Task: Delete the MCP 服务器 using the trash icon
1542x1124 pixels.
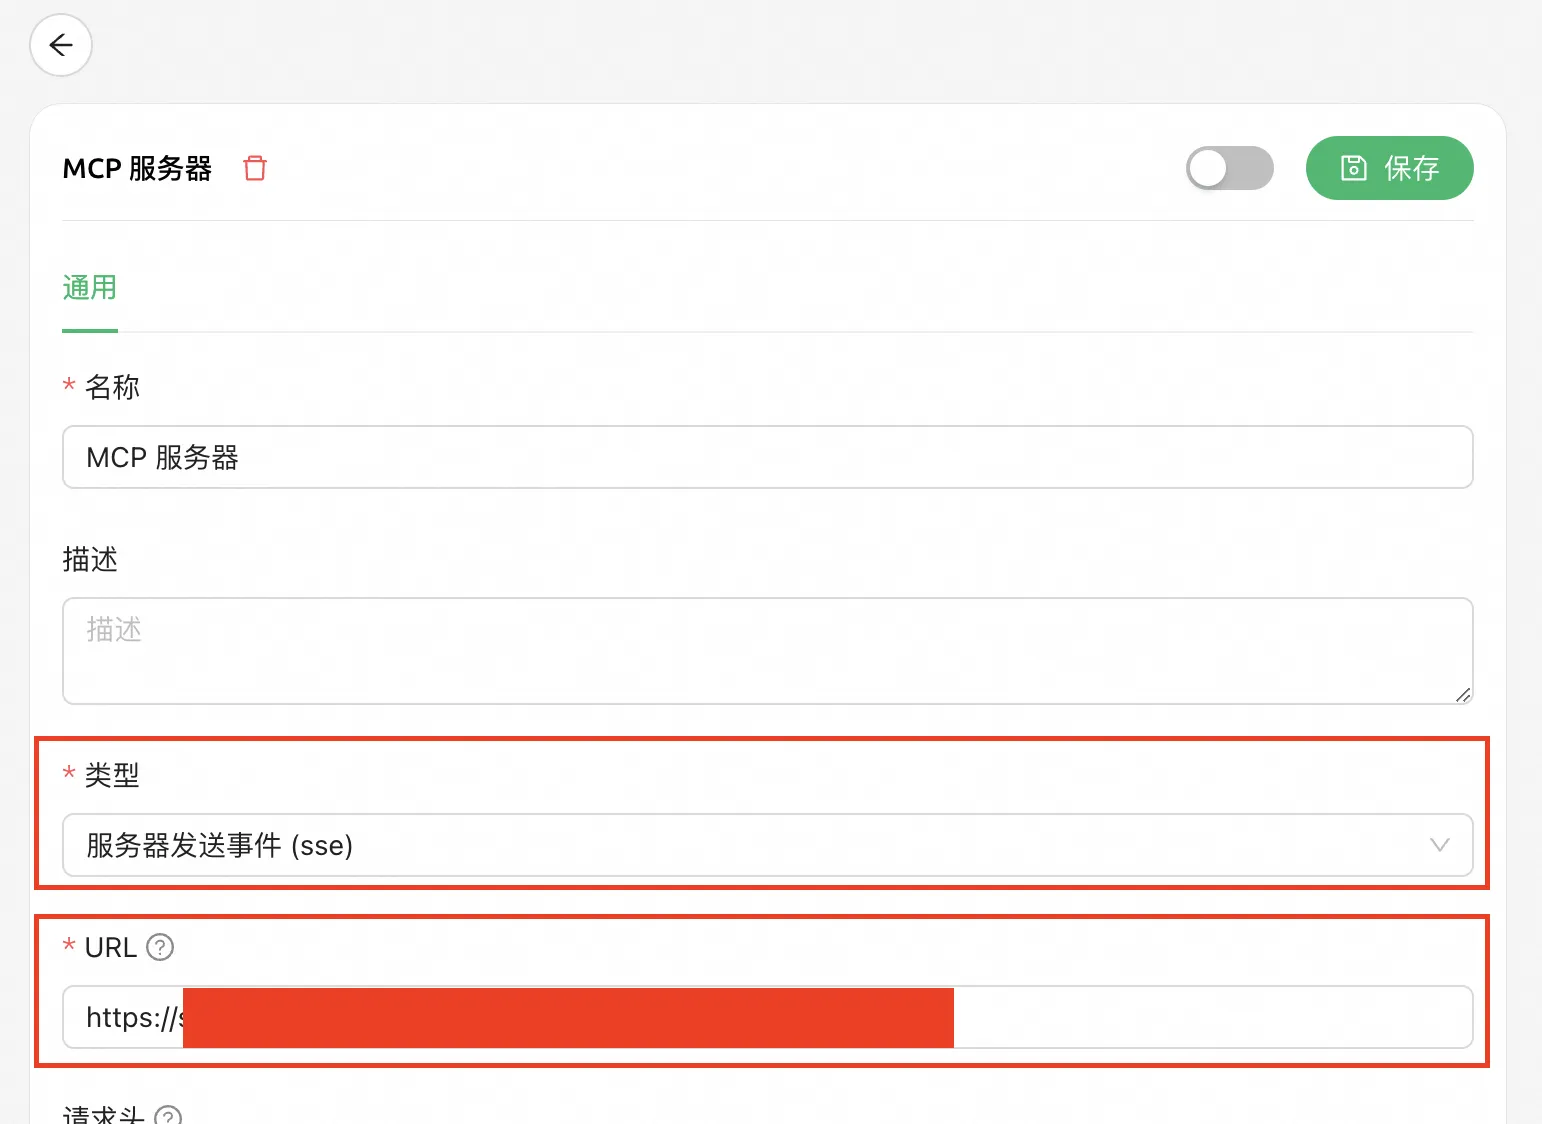Action: (x=254, y=168)
